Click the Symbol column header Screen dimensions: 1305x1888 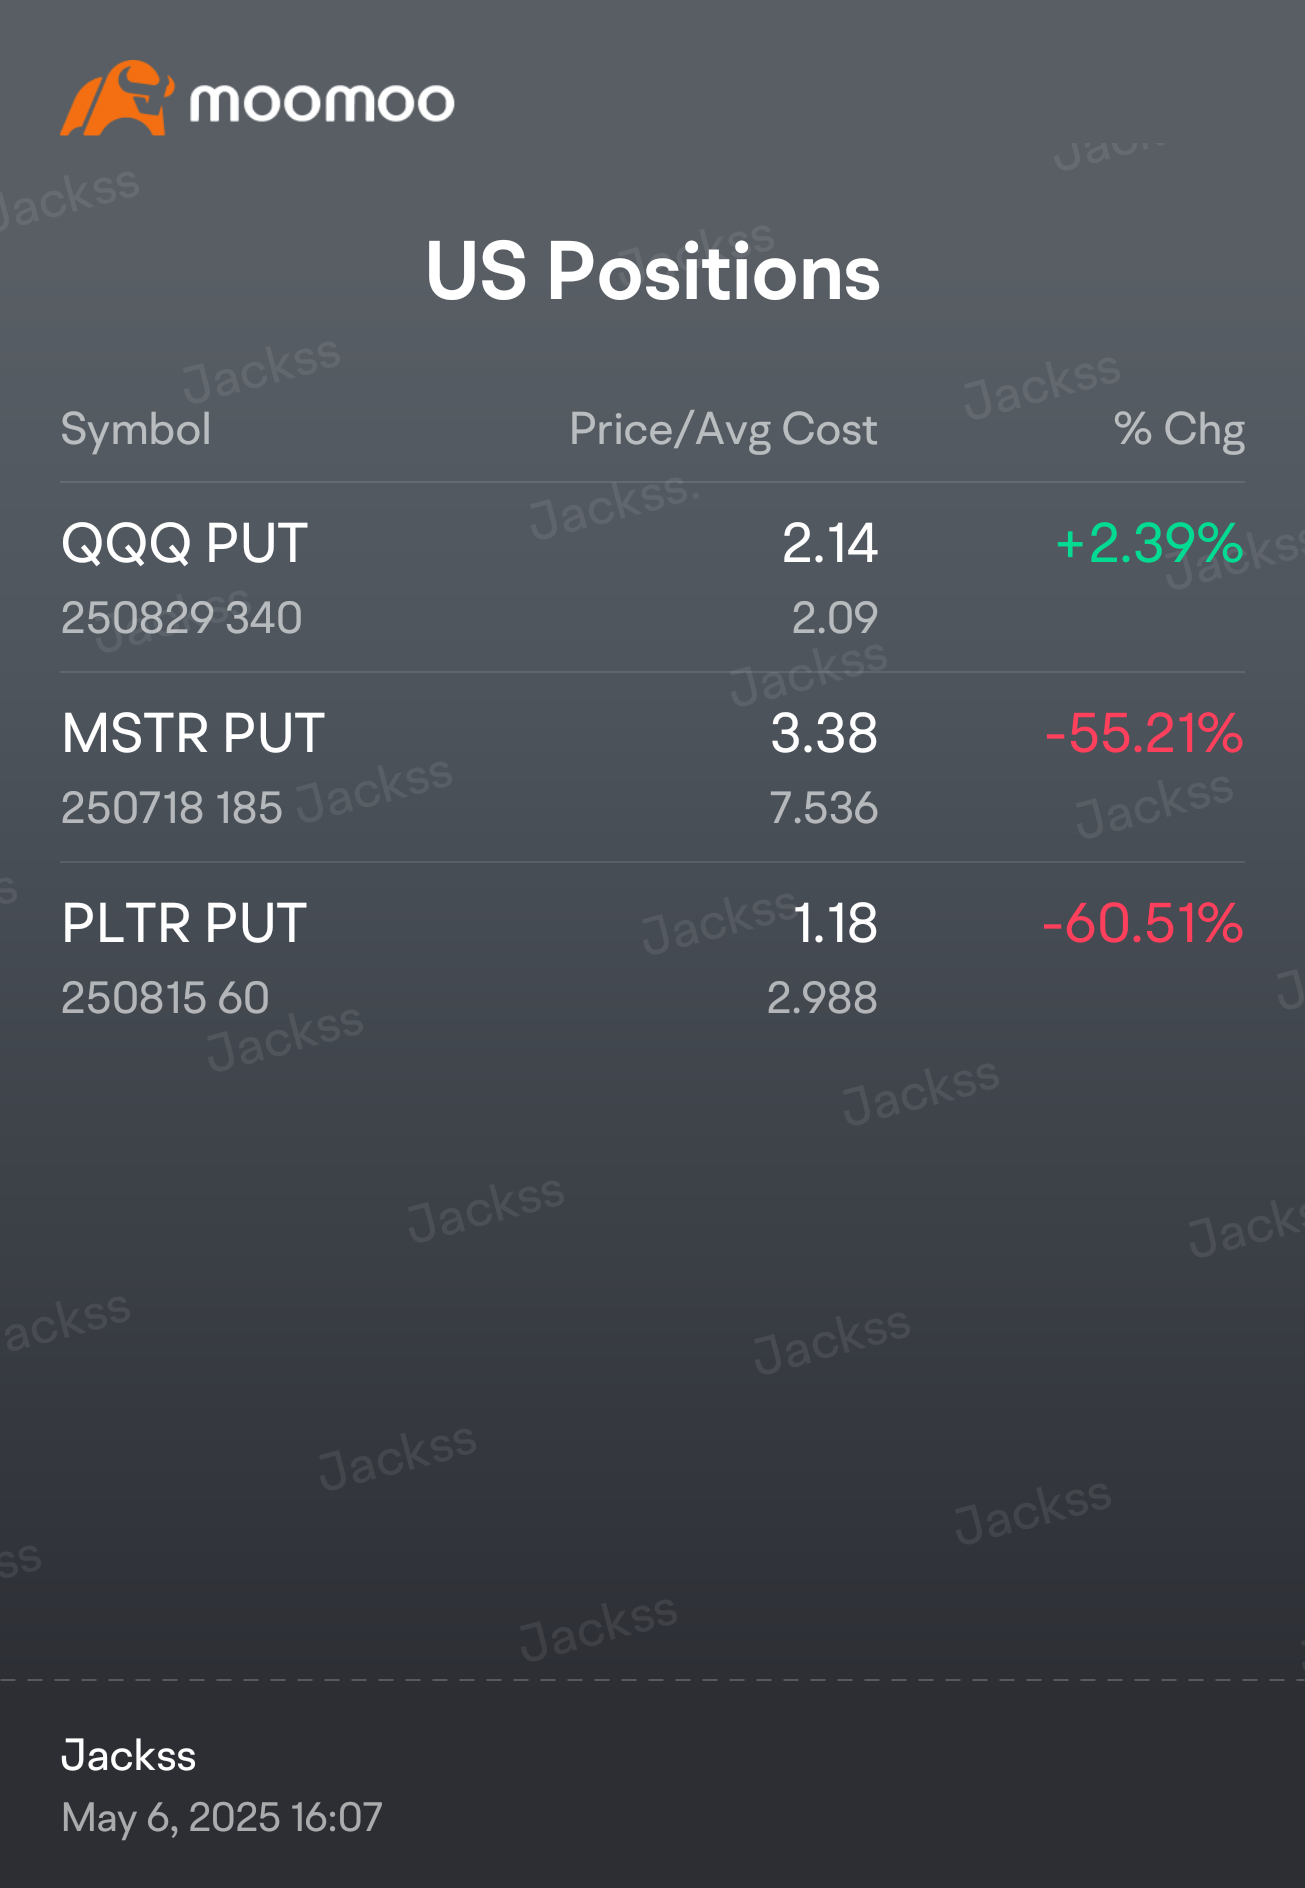[136, 429]
